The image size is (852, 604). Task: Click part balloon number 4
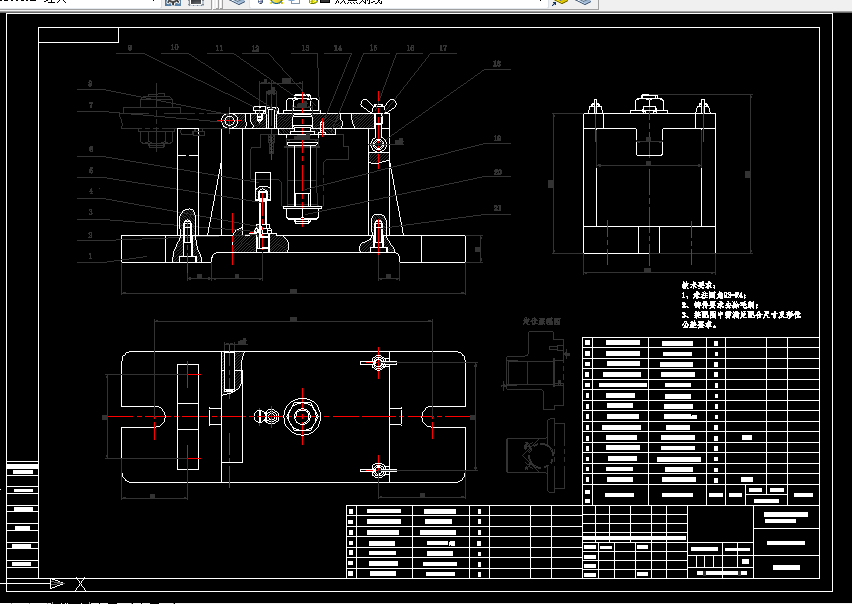pos(91,191)
